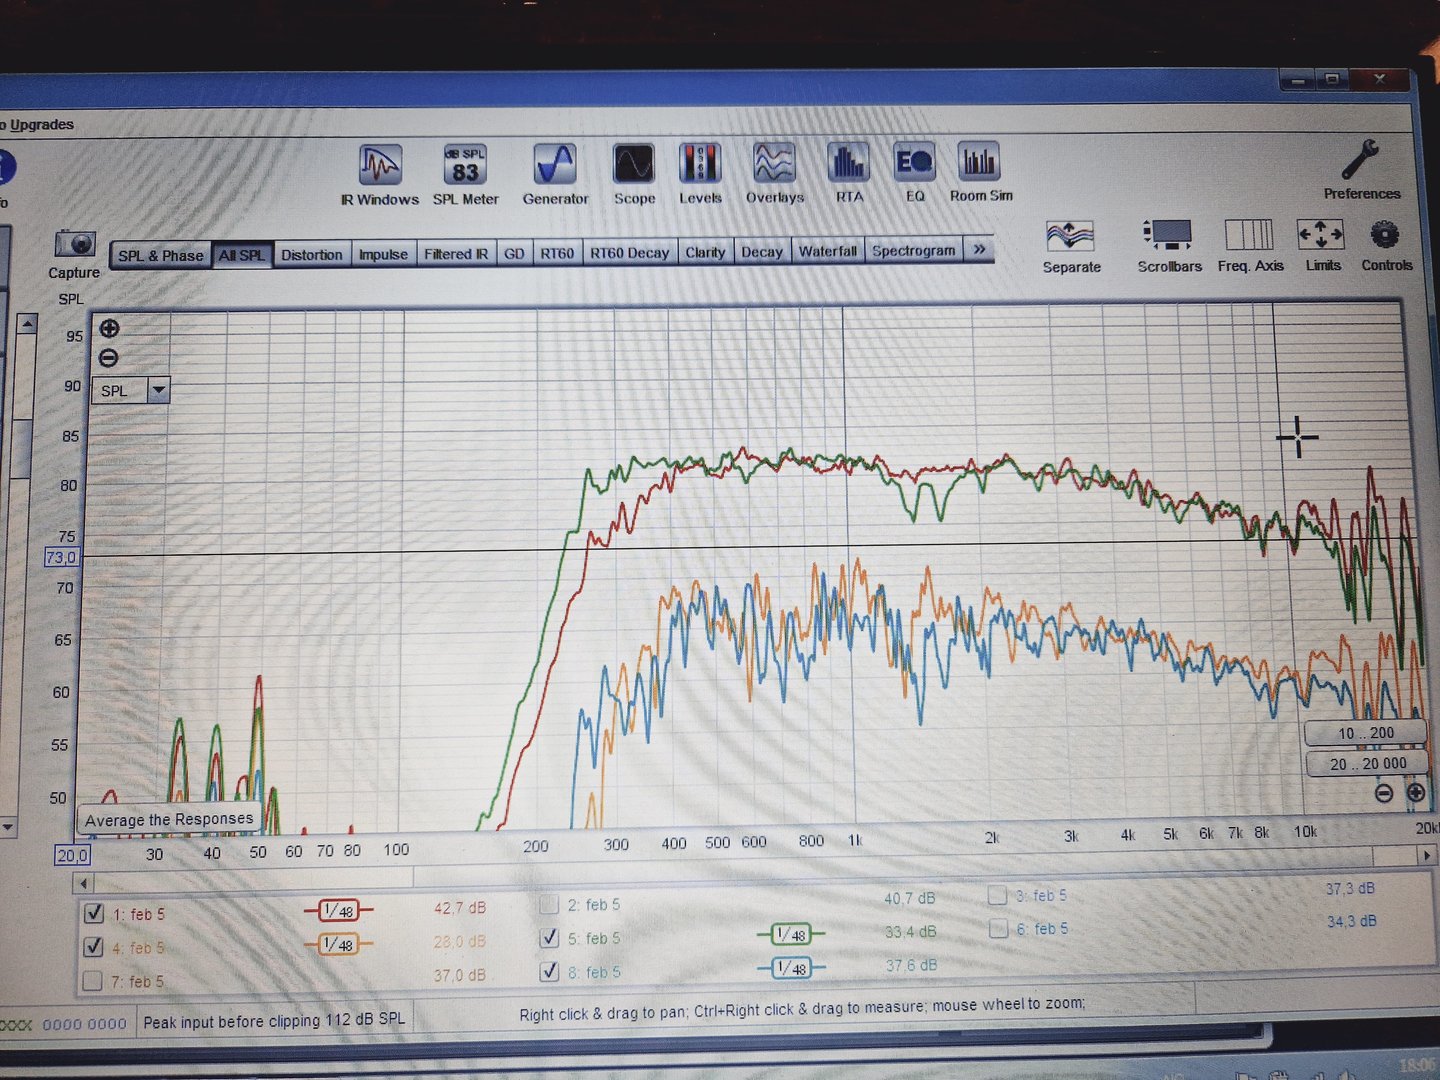
Task: Switch to the All SPL tab
Action: [x=241, y=255]
